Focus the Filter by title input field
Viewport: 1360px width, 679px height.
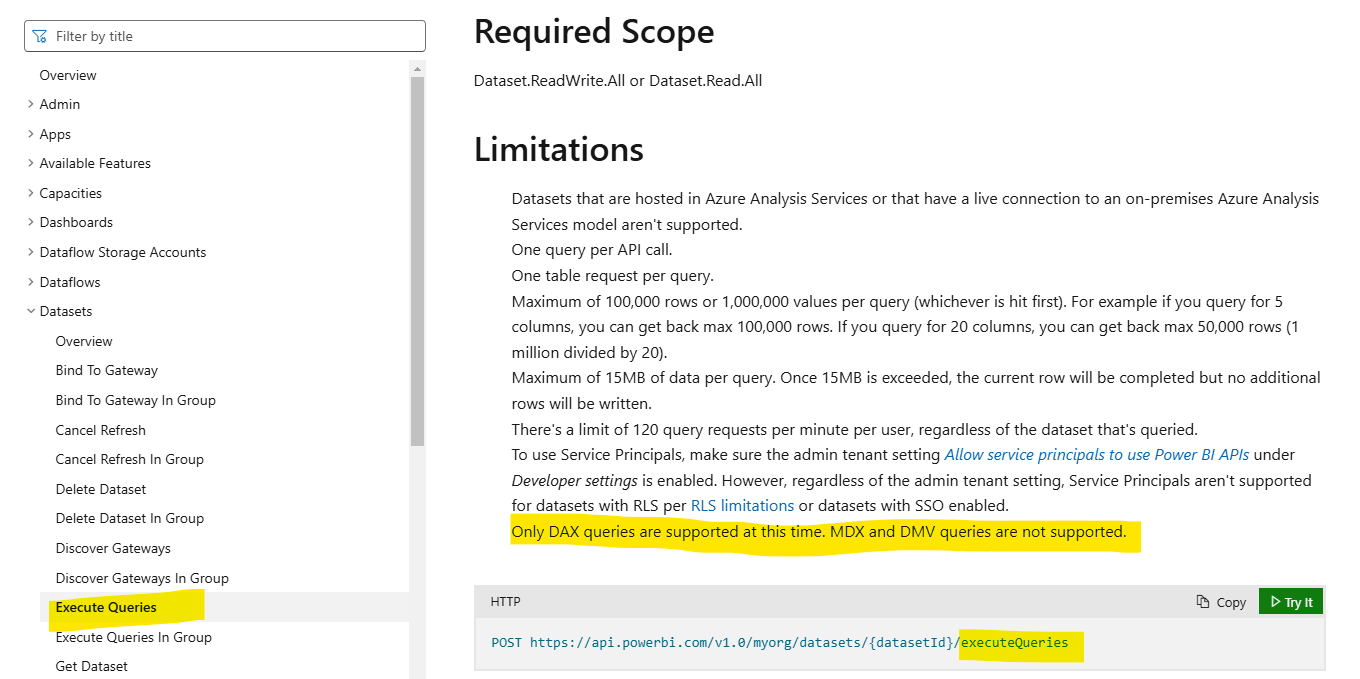(225, 36)
